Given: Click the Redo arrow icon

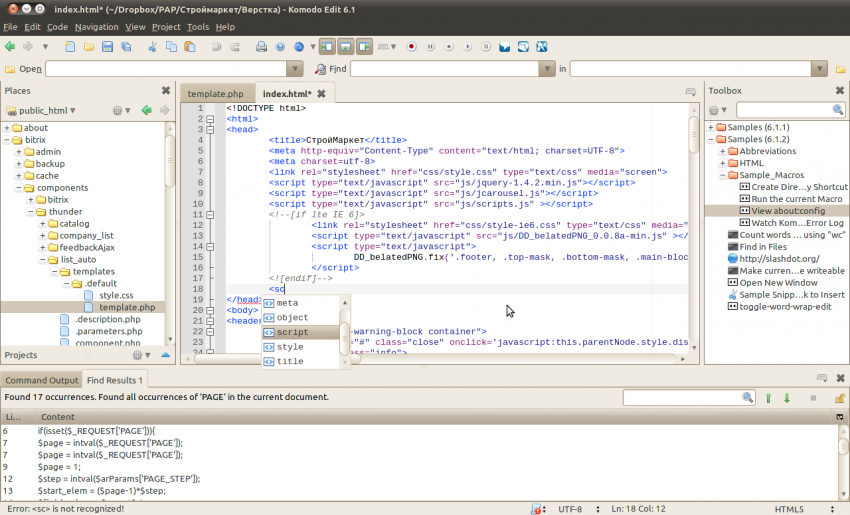Looking at the screenshot, I should [235, 47].
